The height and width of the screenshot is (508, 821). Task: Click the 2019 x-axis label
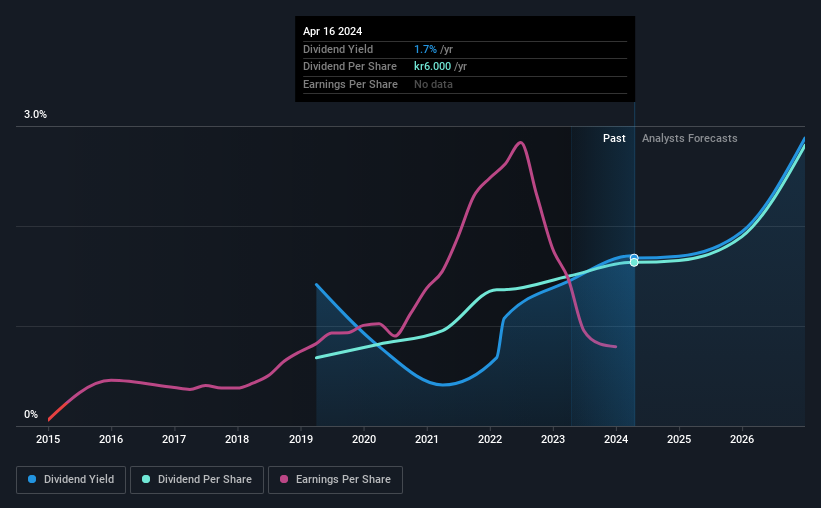[x=301, y=439]
